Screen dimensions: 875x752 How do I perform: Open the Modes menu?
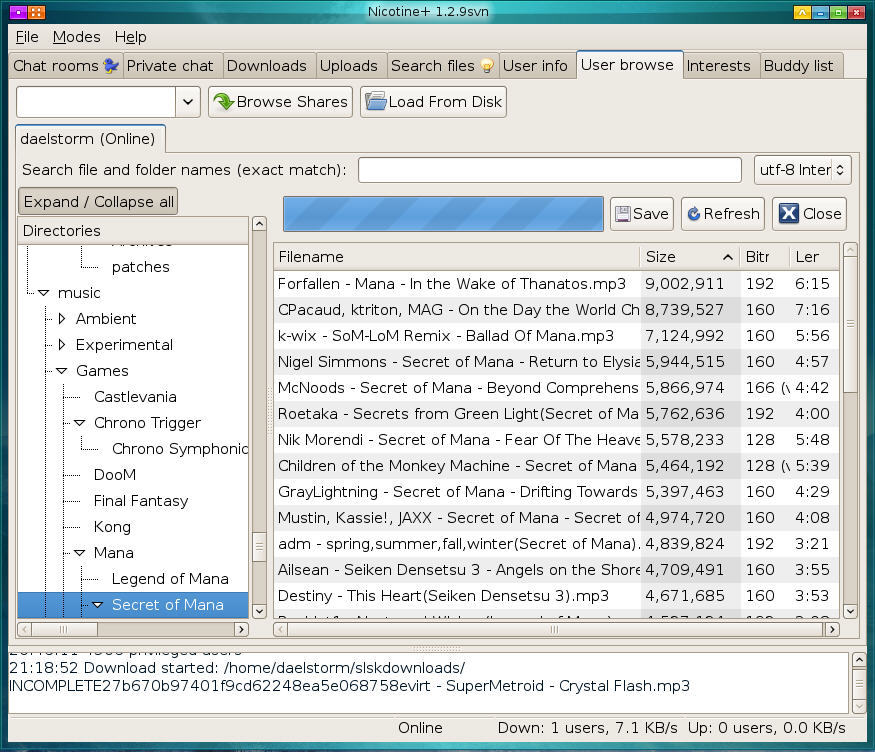click(76, 36)
